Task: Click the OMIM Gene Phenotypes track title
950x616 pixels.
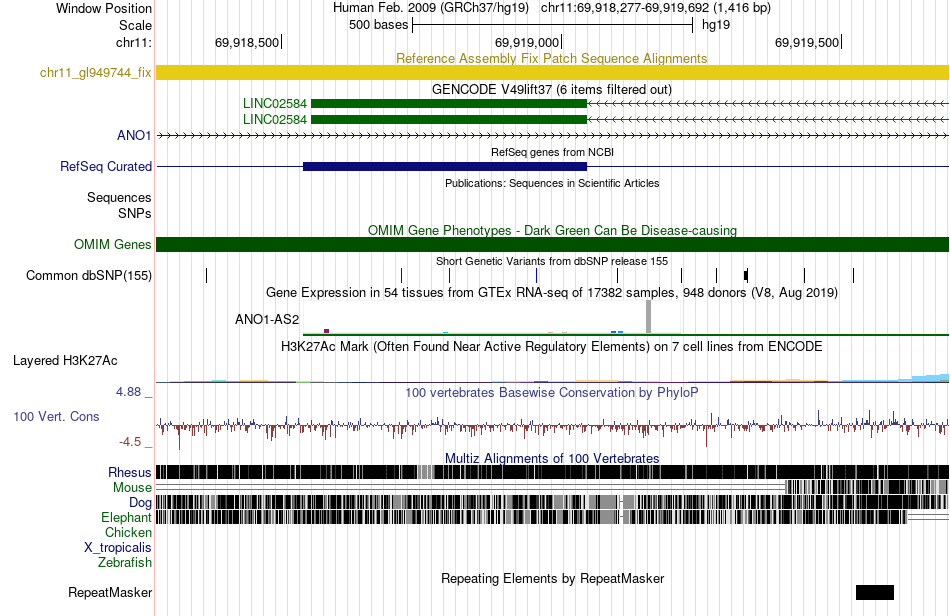Action: point(553,231)
